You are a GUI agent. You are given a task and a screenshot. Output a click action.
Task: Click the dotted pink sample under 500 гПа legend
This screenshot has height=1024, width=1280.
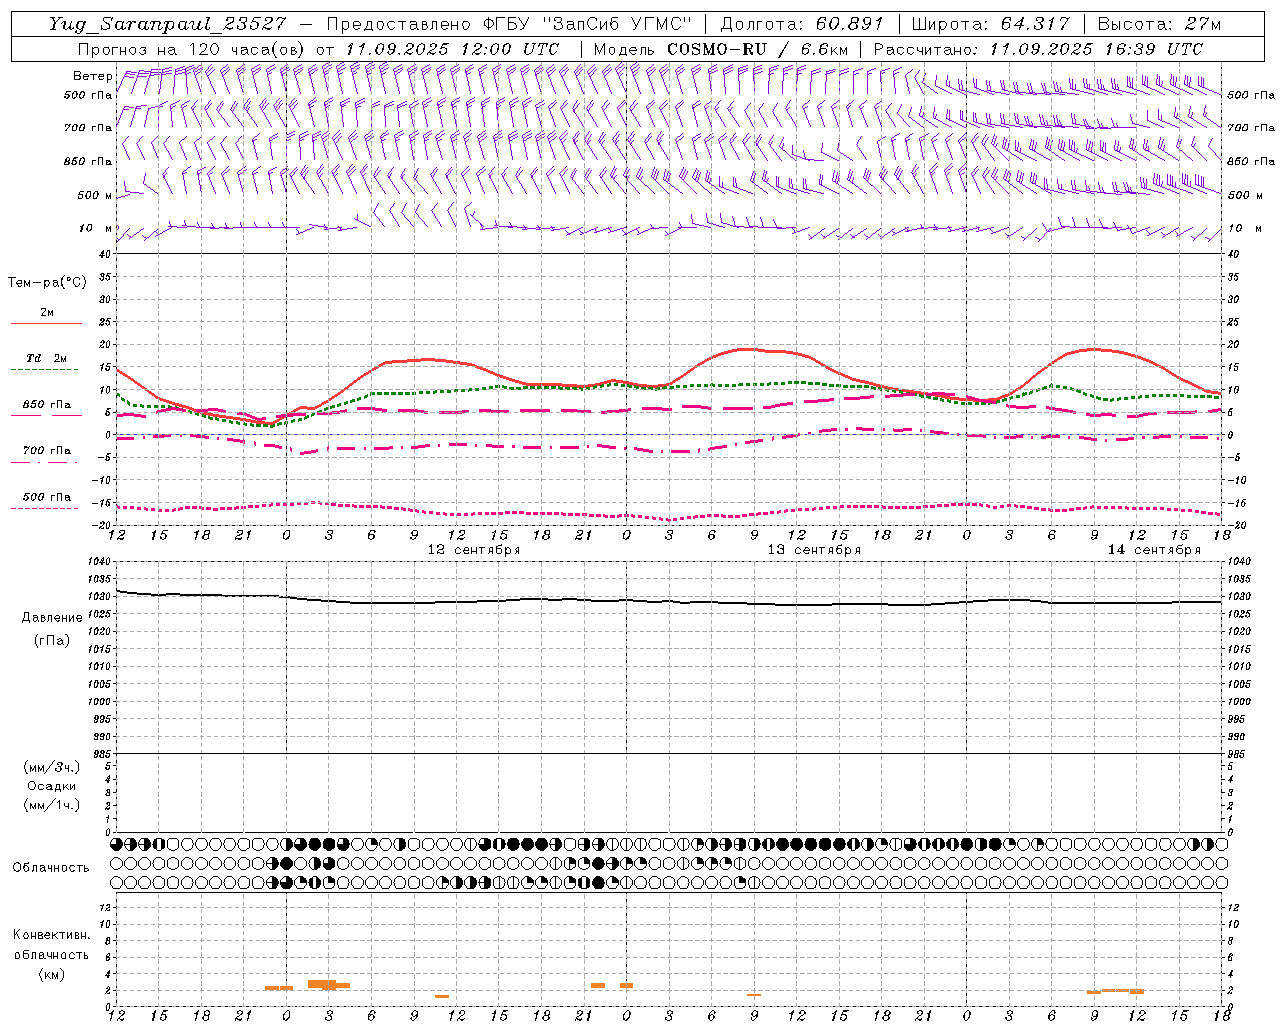[x=44, y=508]
